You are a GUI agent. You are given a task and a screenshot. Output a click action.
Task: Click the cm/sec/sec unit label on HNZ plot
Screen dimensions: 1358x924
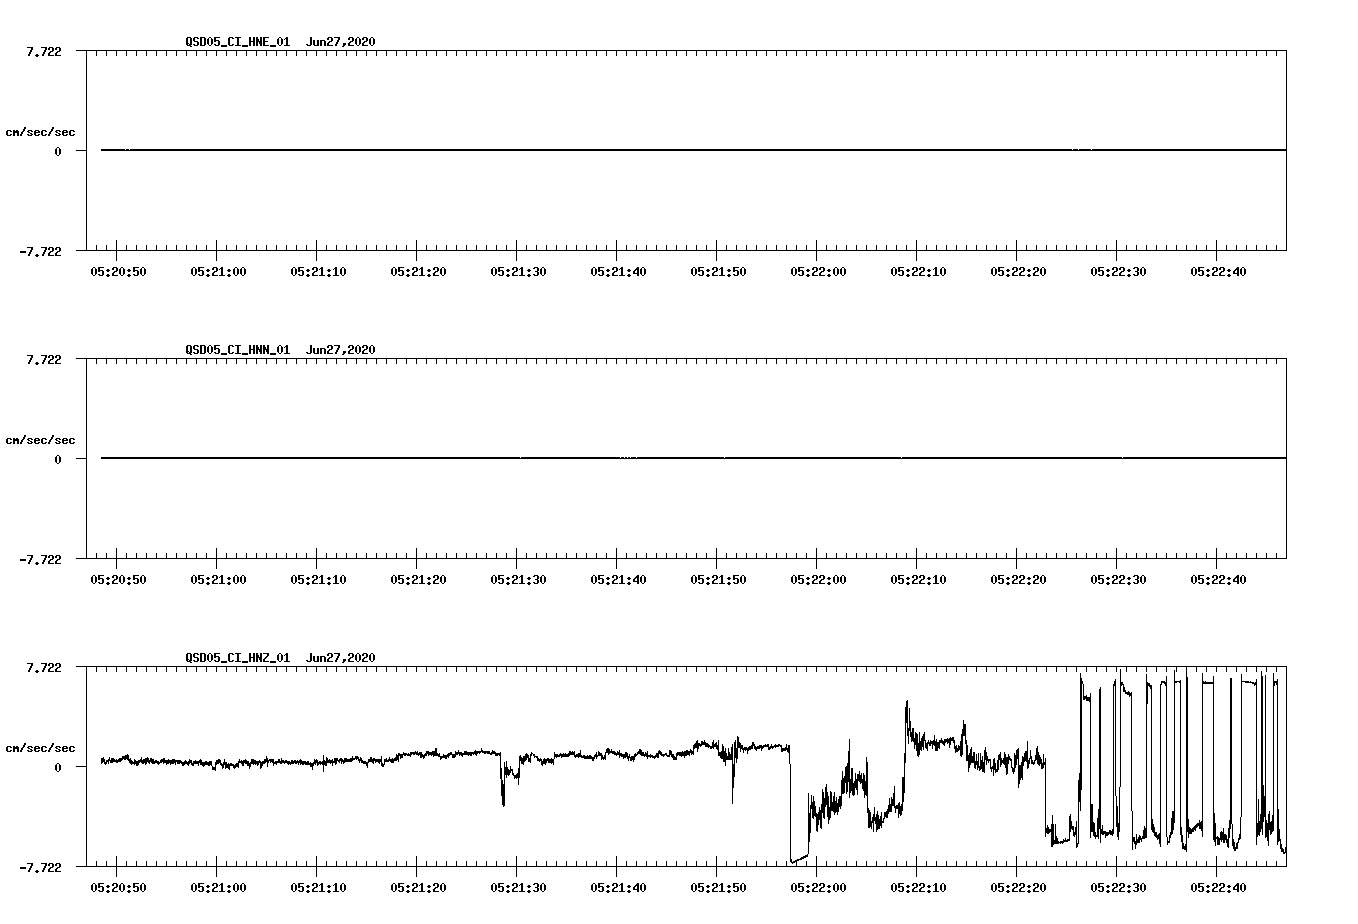tap(40, 748)
